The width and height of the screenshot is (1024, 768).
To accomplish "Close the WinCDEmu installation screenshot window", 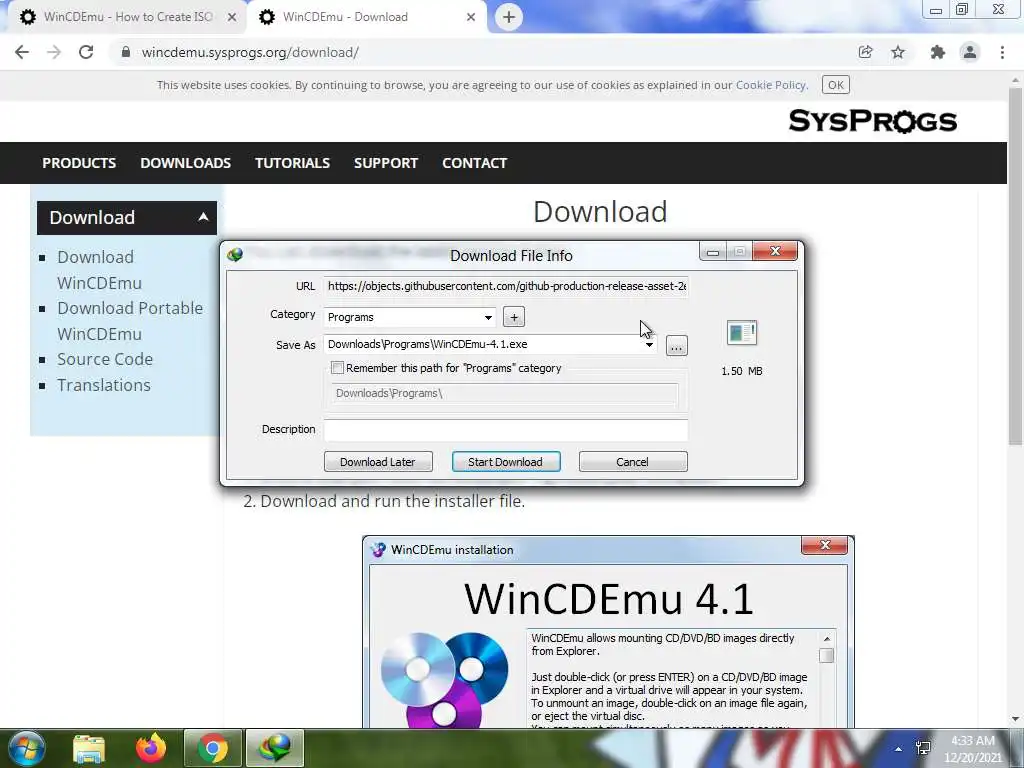I will click(825, 545).
